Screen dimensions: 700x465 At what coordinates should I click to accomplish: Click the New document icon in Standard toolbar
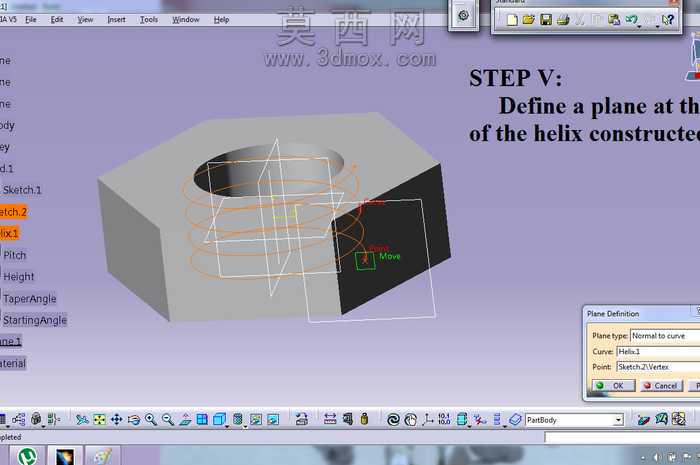click(x=512, y=20)
